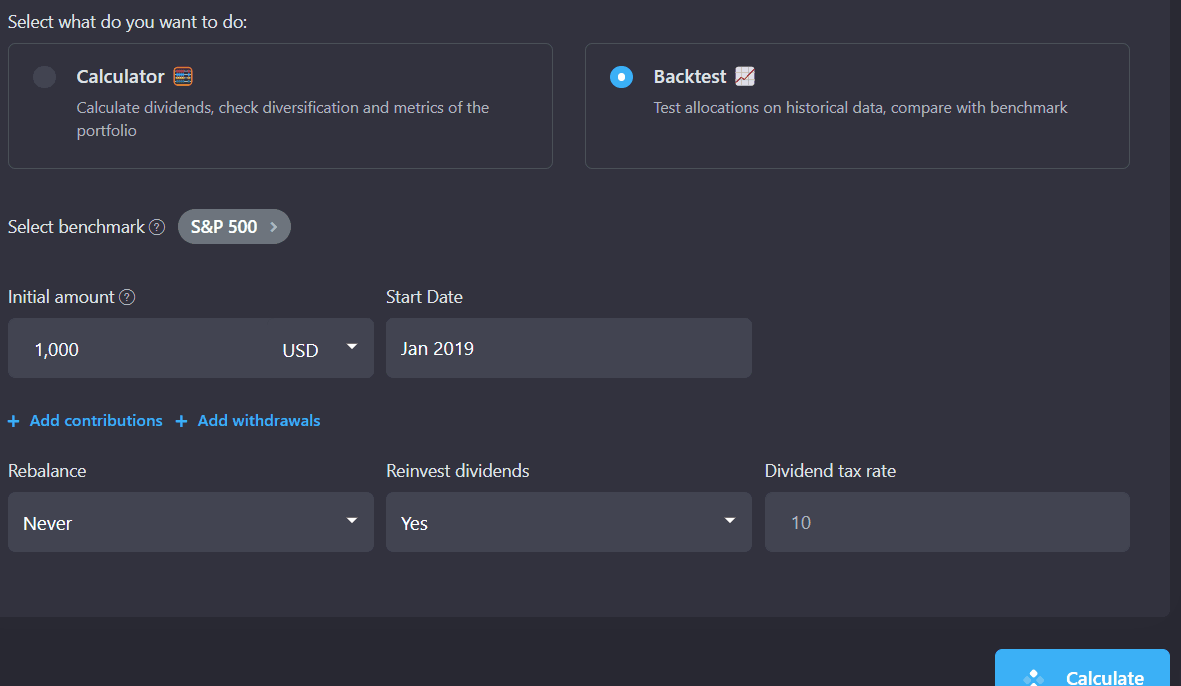Viewport: 1181px width, 686px height.
Task: Click the Initial amount help question mark
Action: pyautogui.click(x=126, y=296)
